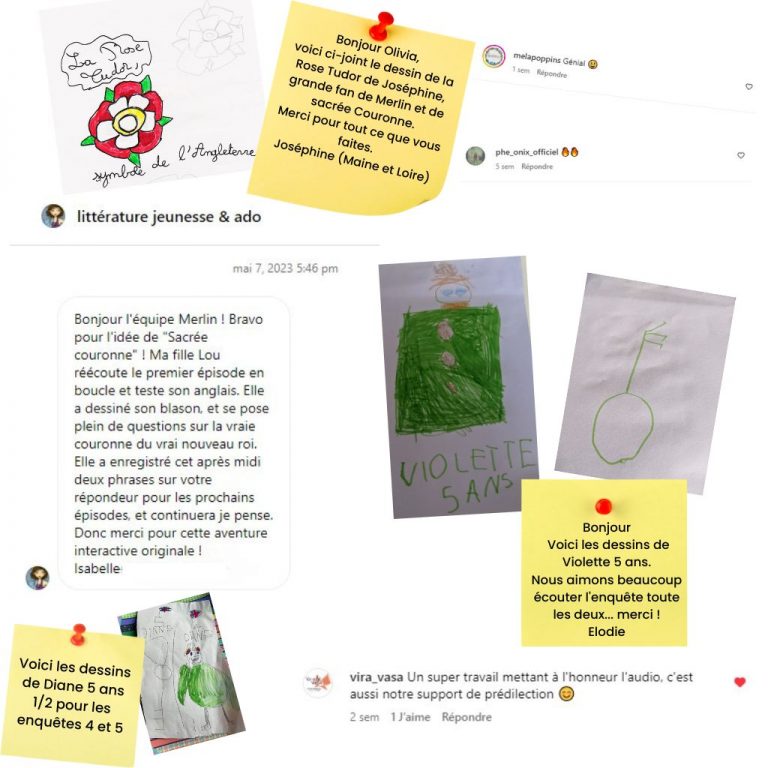The image size is (768, 768).
Task: Open phe_onix_officiel profile avatar
Action: pos(475,156)
